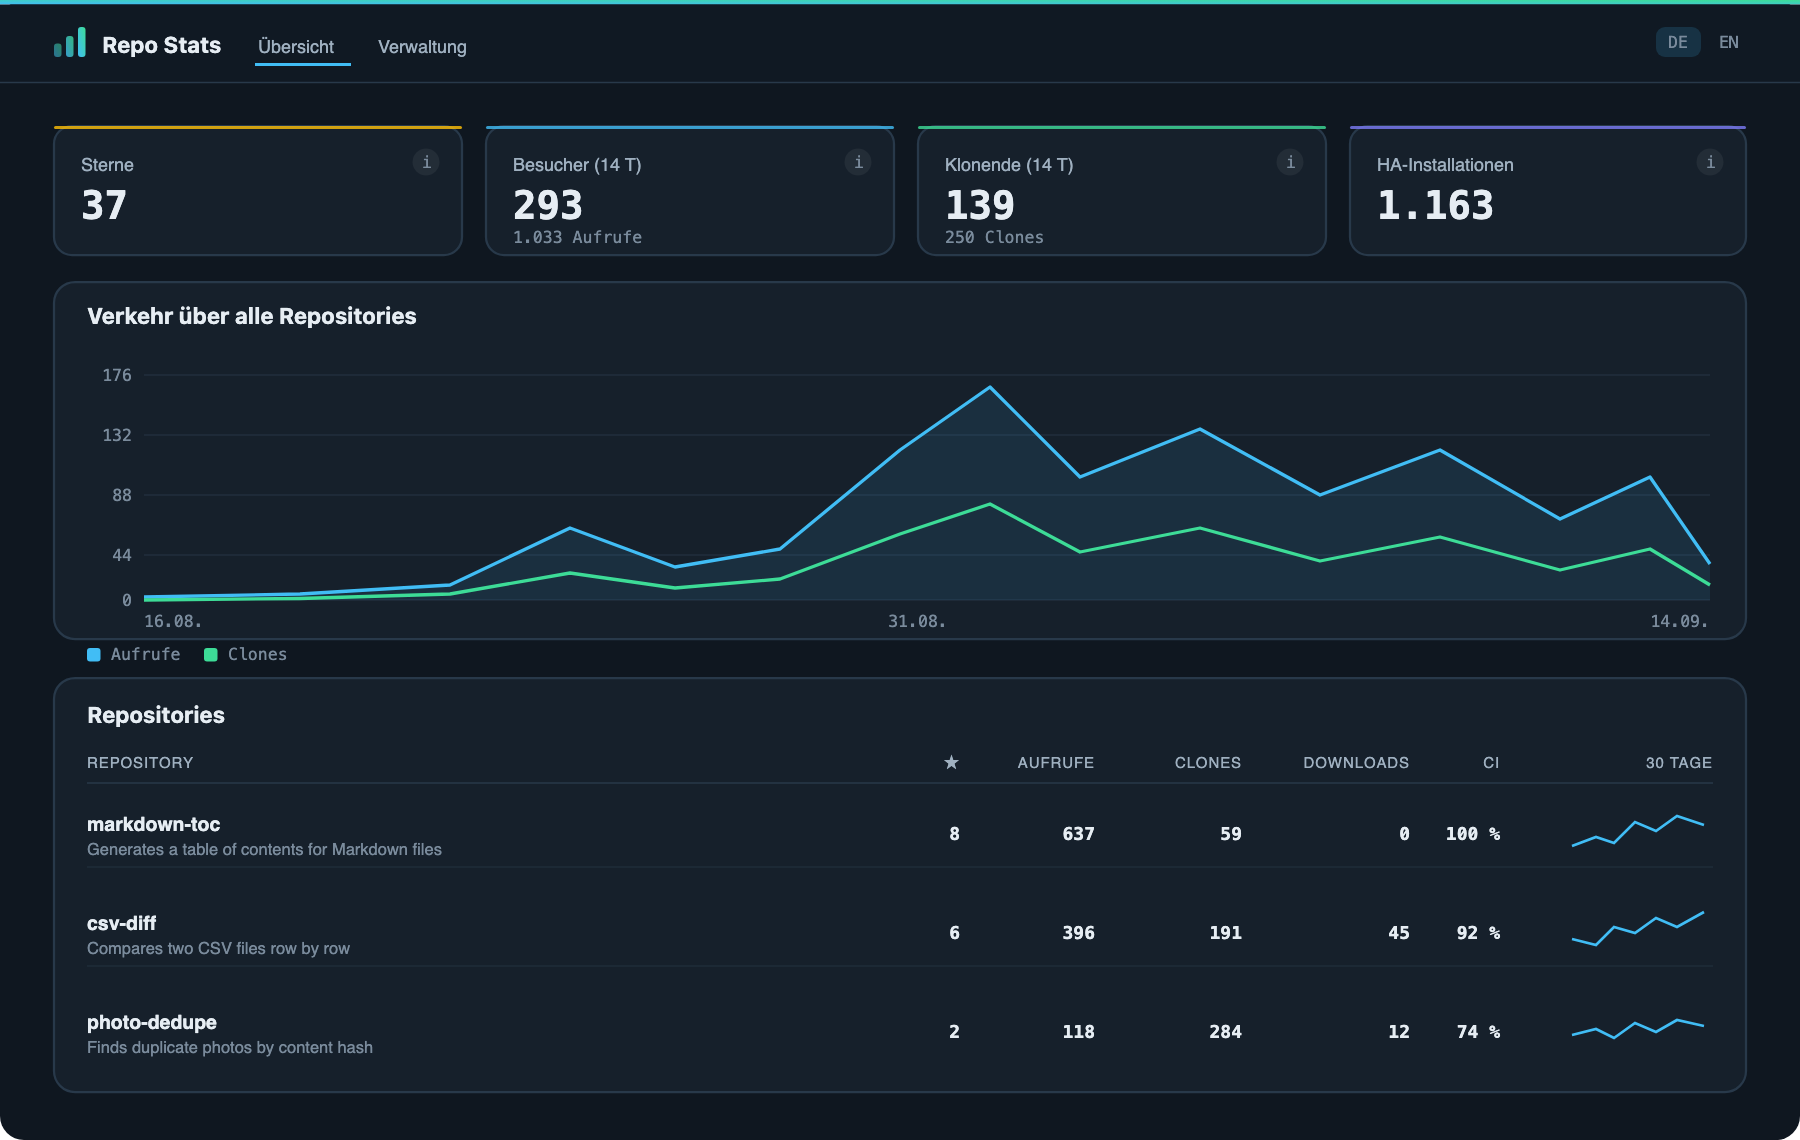The image size is (1800, 1140).
Task: Click csv-diff downloads value 45
Action: [x=1398, y=932]
